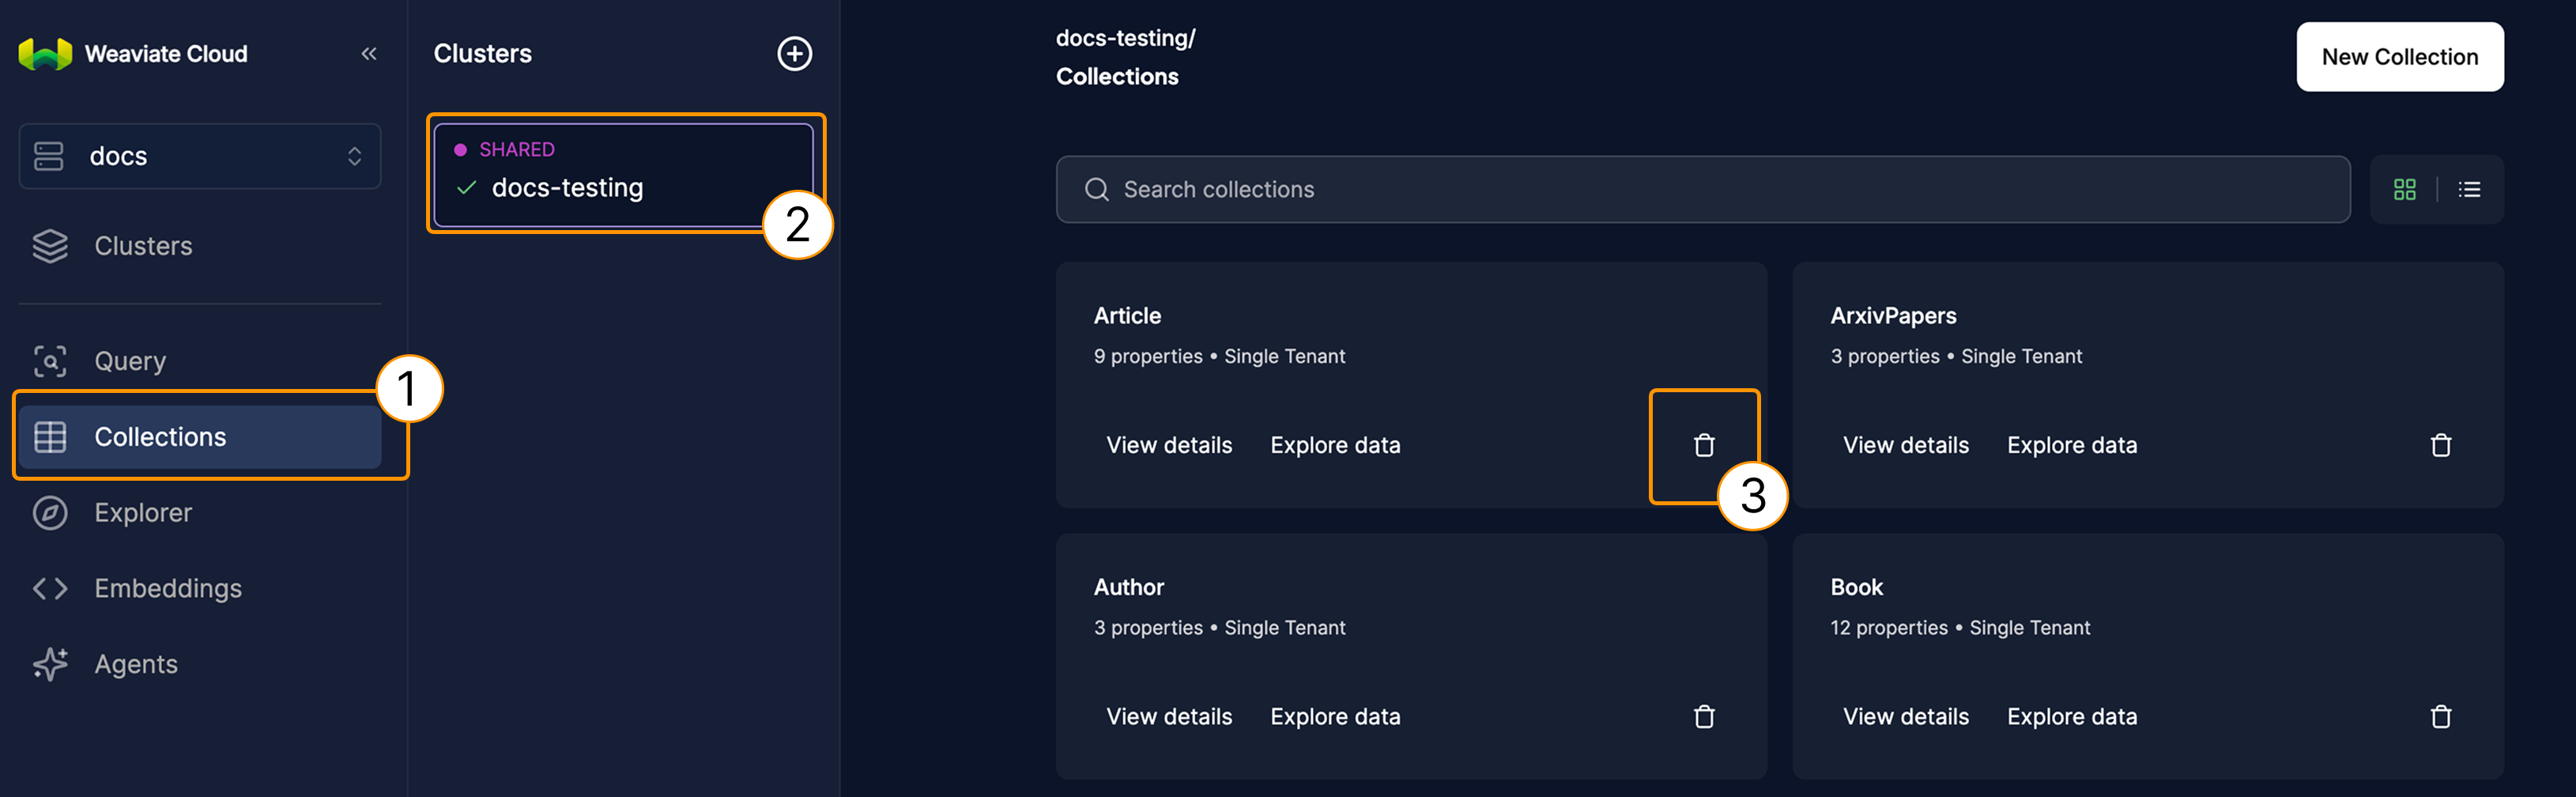
Task: Open the Embeddings sidebar section
Action: click(167, 589)
